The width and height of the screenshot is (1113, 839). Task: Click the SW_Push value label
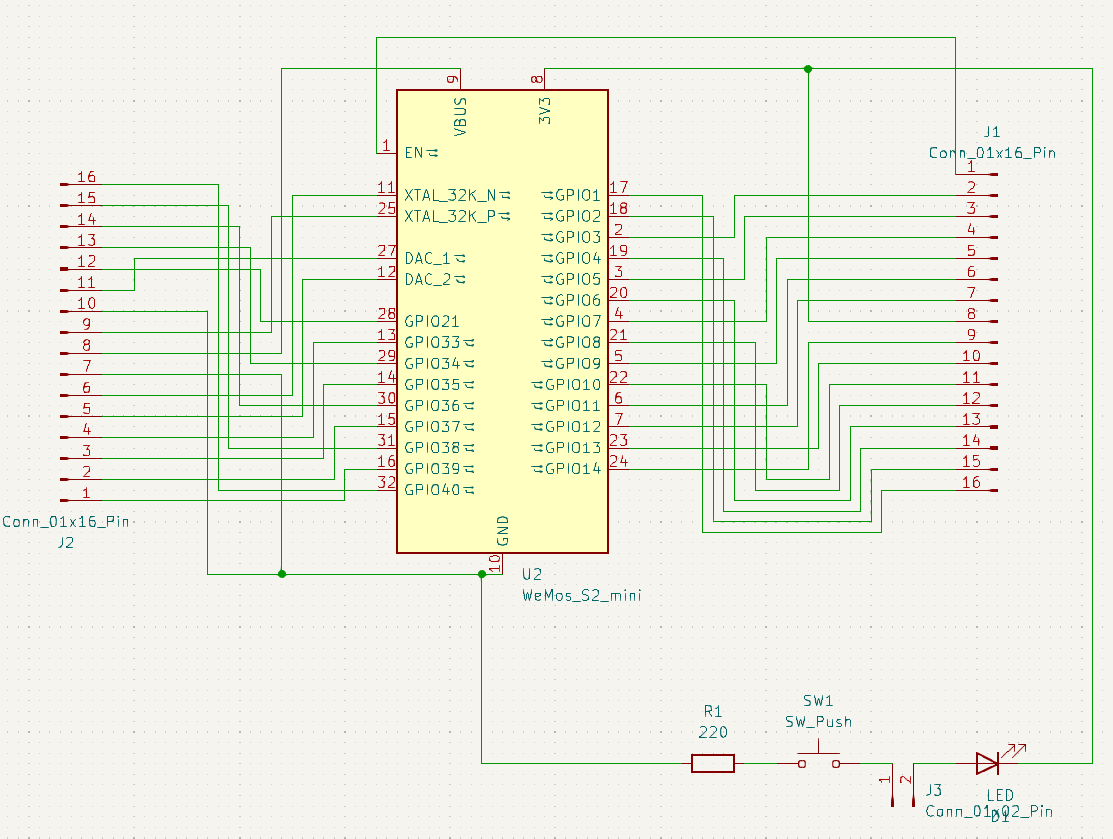pos(818,721)
